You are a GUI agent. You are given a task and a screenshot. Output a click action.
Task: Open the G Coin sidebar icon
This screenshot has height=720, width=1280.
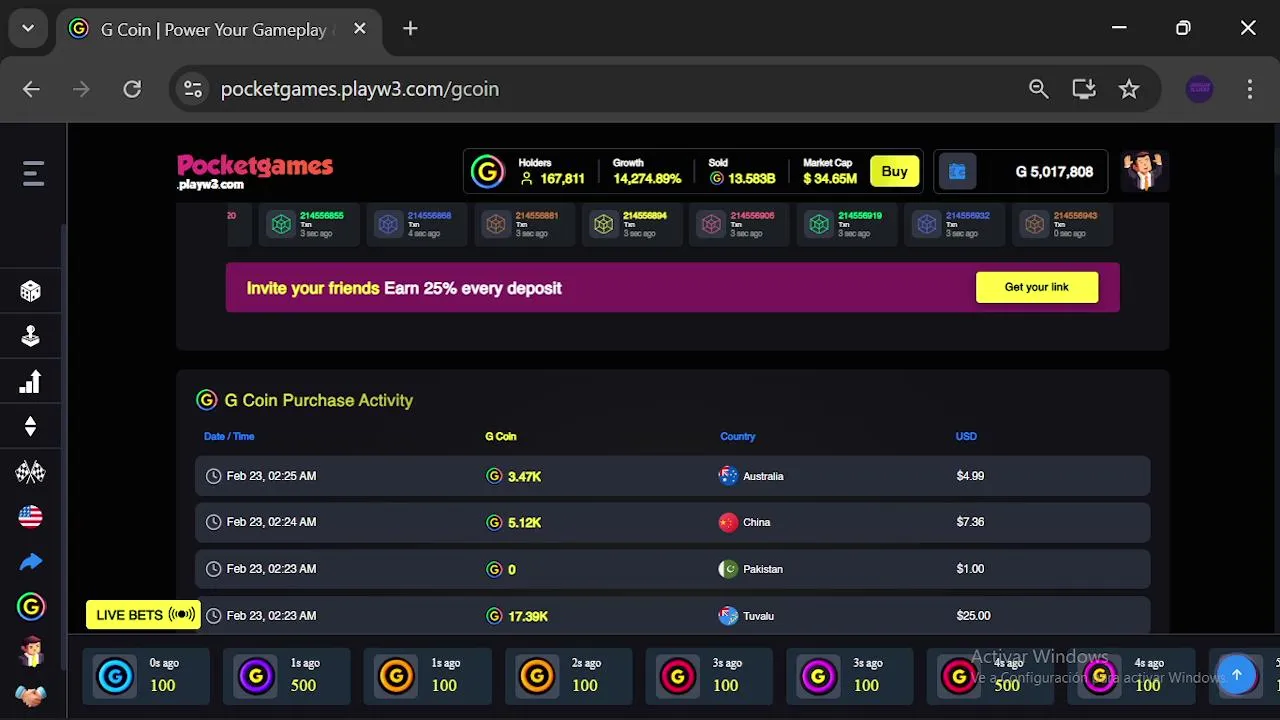pyautogui.click(x=31, y=607)
